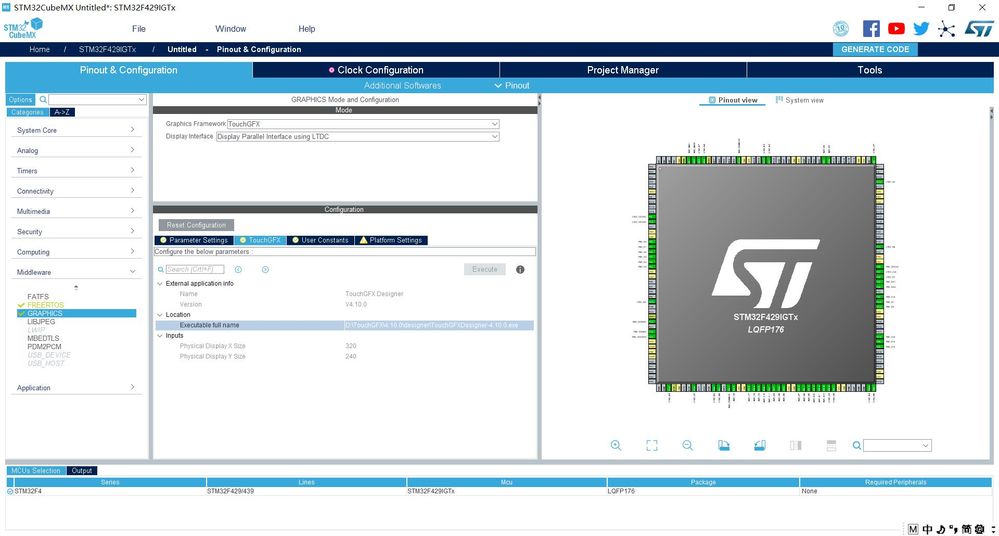Image resolution: width=999 pixels, height=536 pixels.
Task: Toggle the FREERTOS middleware entry
Action: [45, 305]
